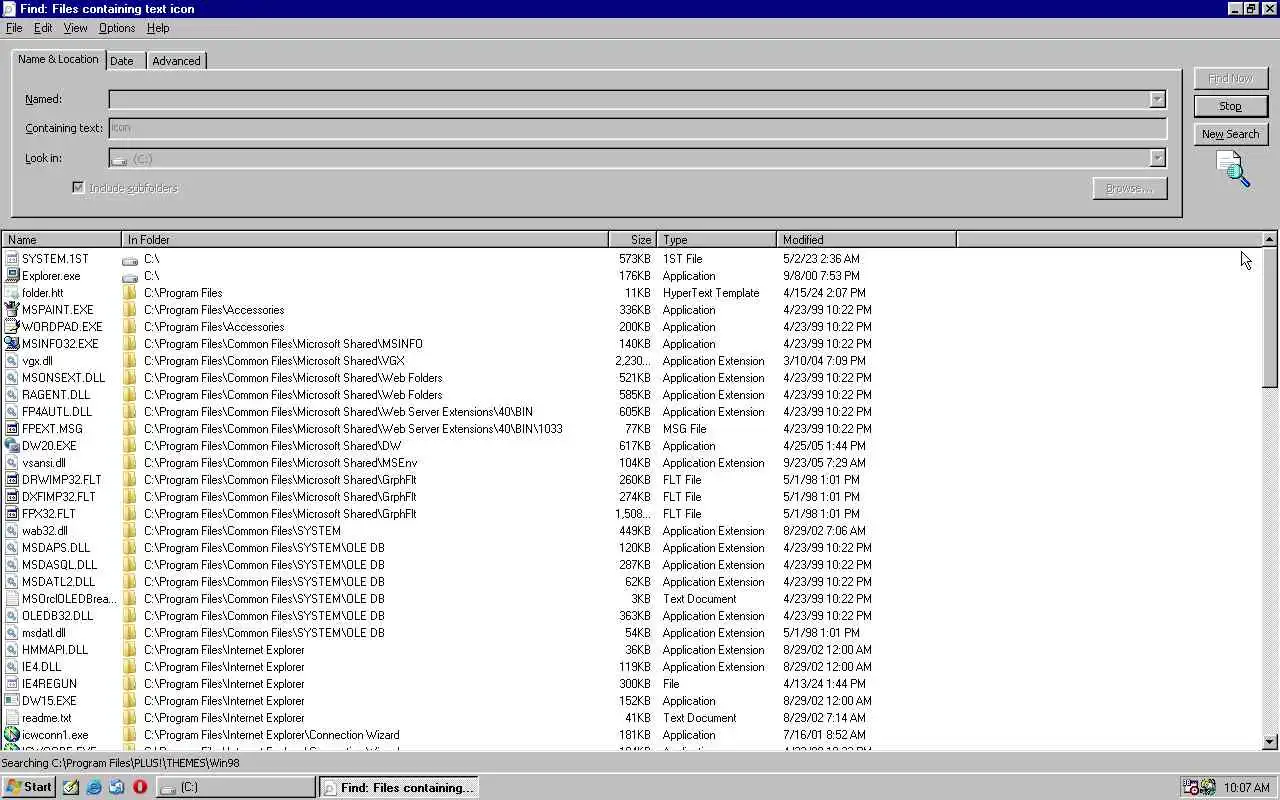Click the New Search button
Screen dimensions: 1280x800
click(x=1230, y=134)
